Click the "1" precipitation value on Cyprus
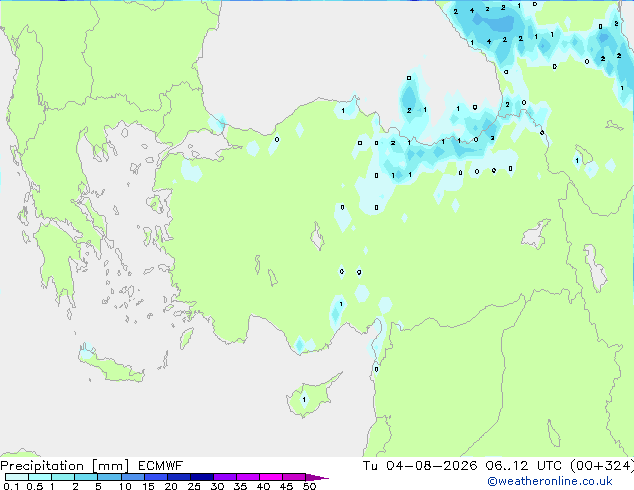634x490 pixels. (304, 399)
